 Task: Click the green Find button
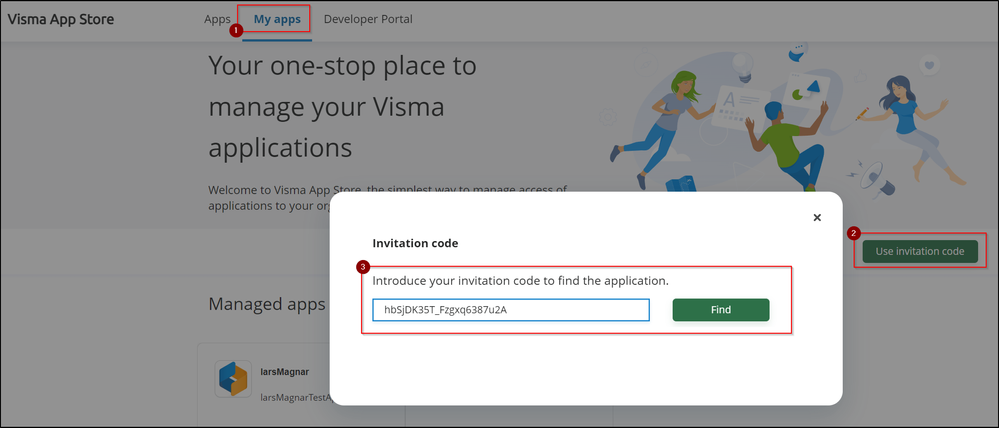(721, 310)
